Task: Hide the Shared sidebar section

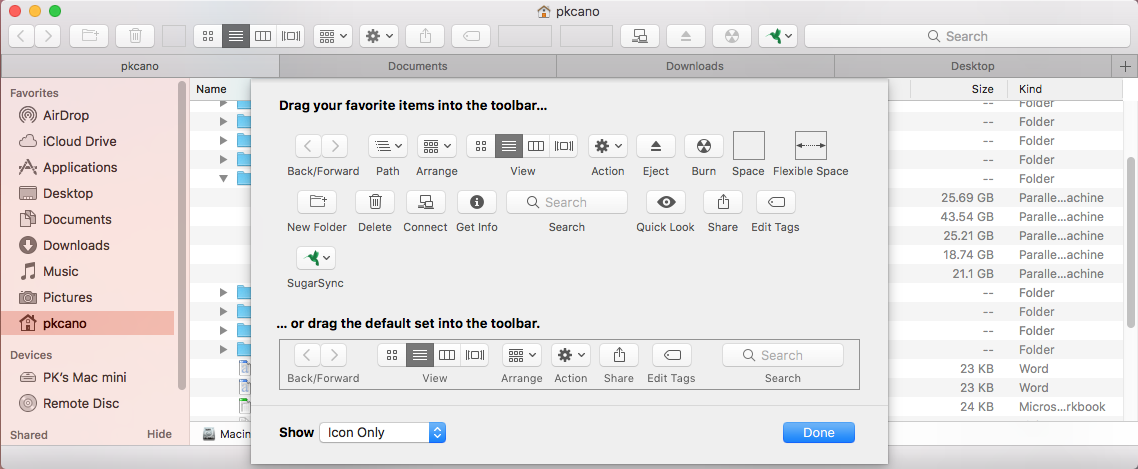Action: (159, 434)
